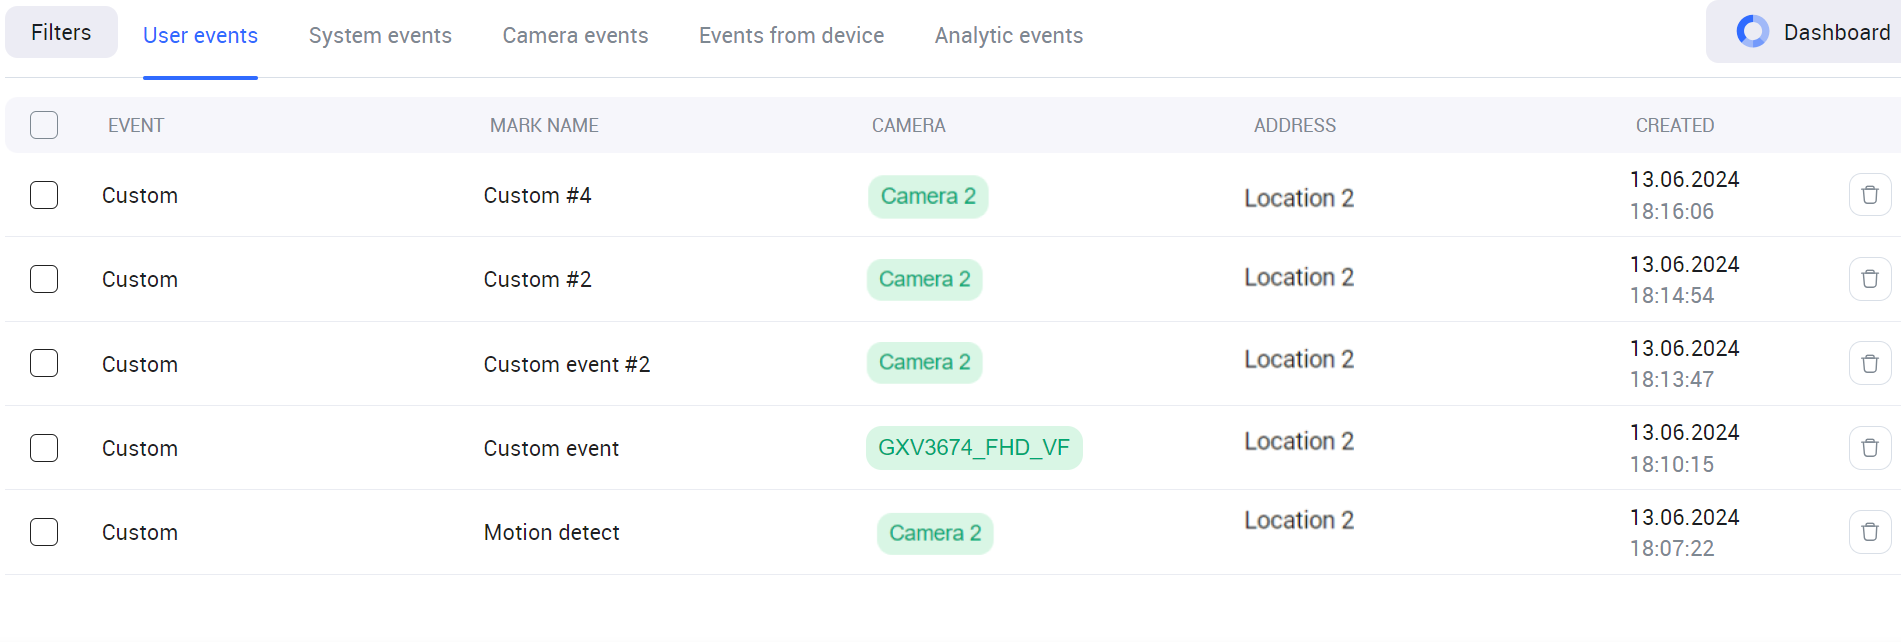Toggle the select-all header checkbox

pos(44,125)
